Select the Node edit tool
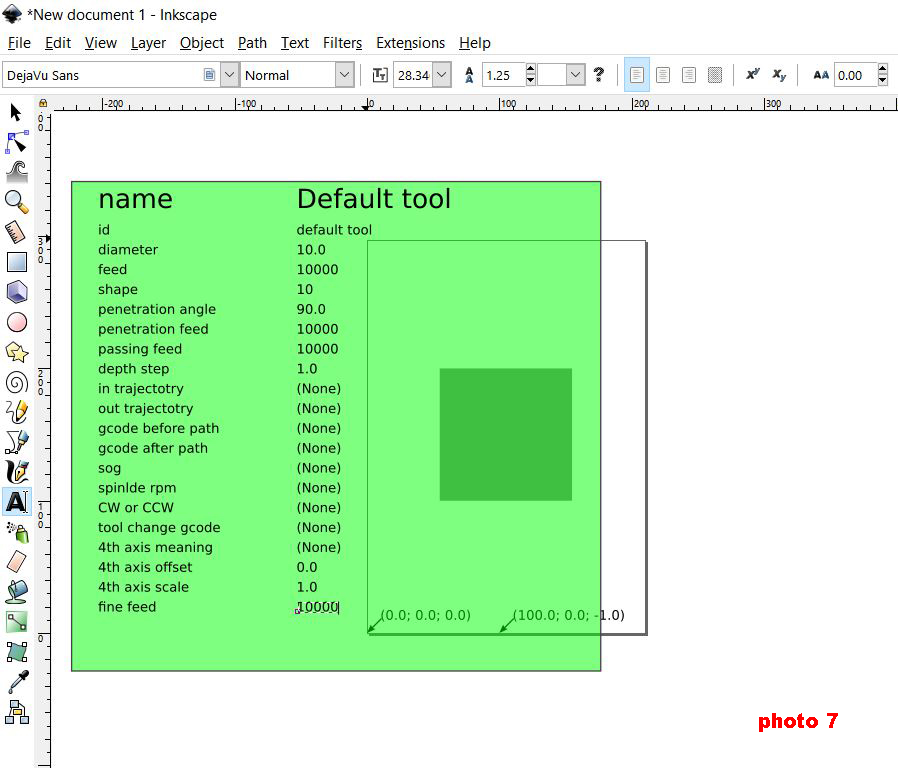Image resolution: width=898 pixels, height=768 pixels. [16, 142]
